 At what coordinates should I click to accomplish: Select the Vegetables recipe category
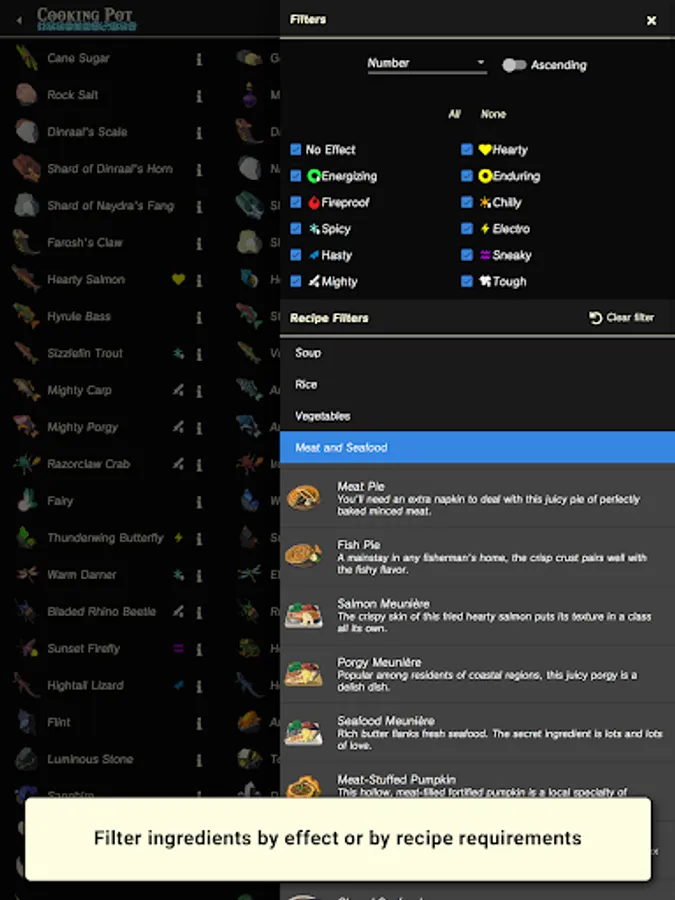(x=478, y=416)
